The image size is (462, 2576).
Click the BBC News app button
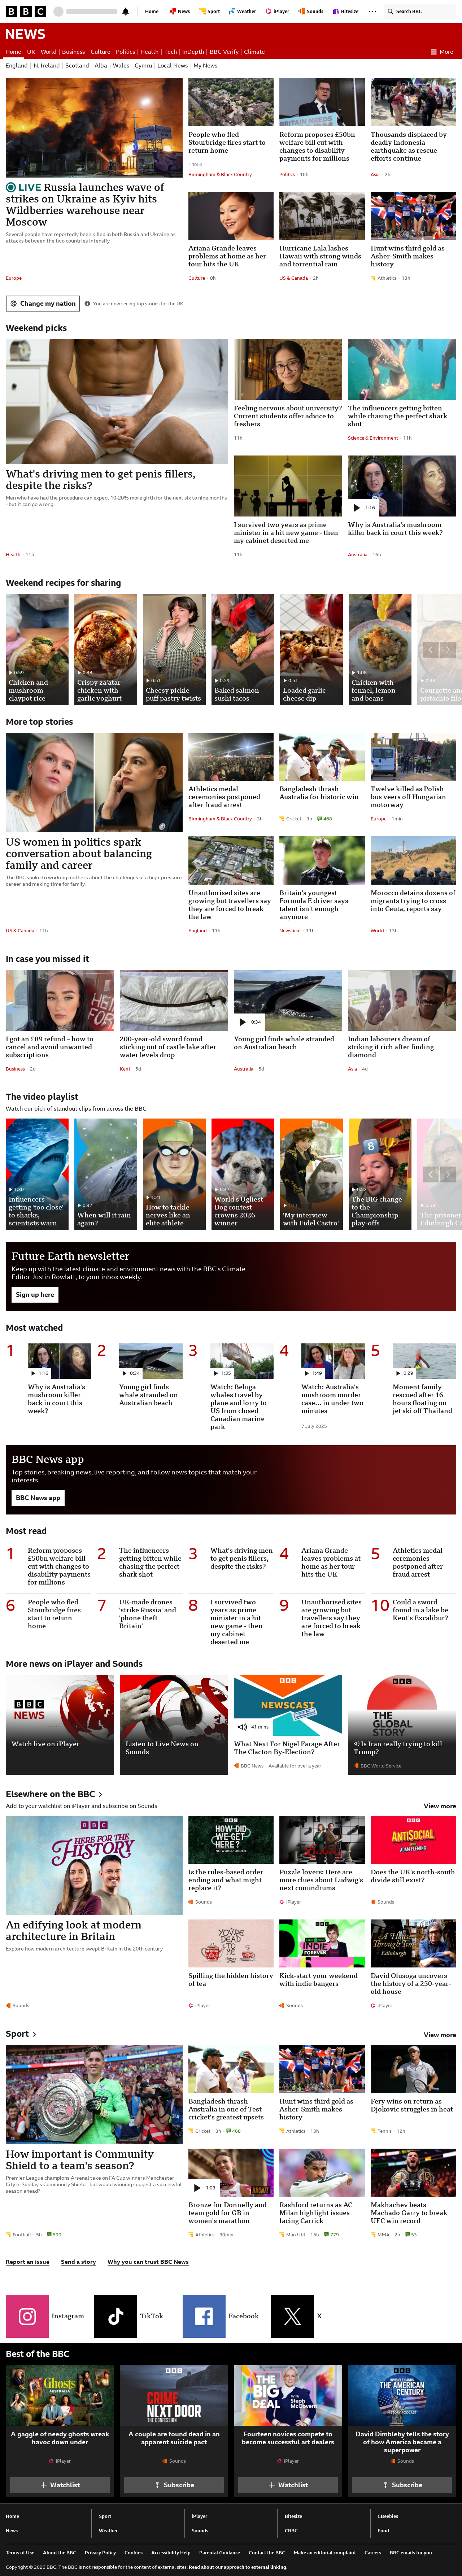[38, 1497]
